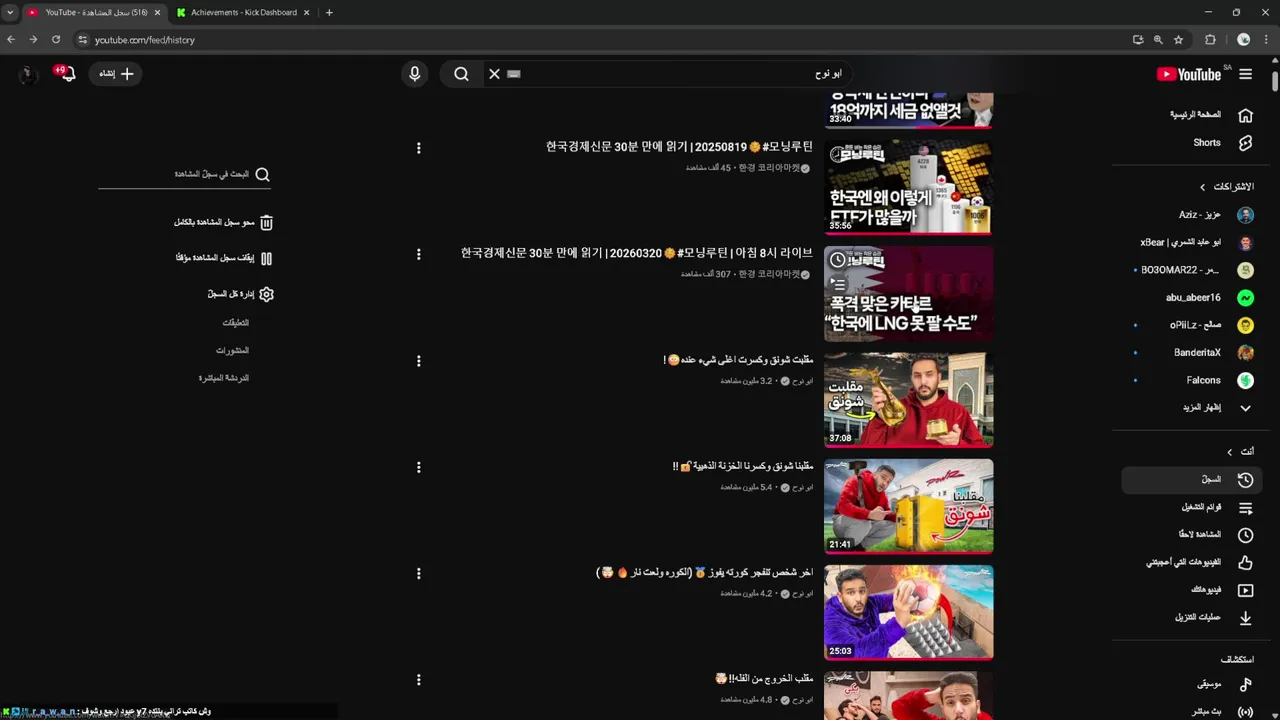Select المنشورات posts history type

pos(233,351)
